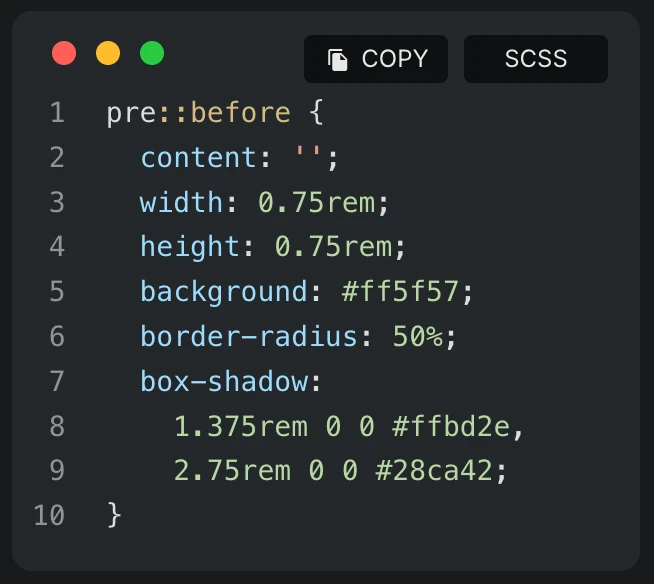Image resolution: width=654 pixels, height=584 pixels.
Task: Click the COPY button
Action: [x=376, y=59]
